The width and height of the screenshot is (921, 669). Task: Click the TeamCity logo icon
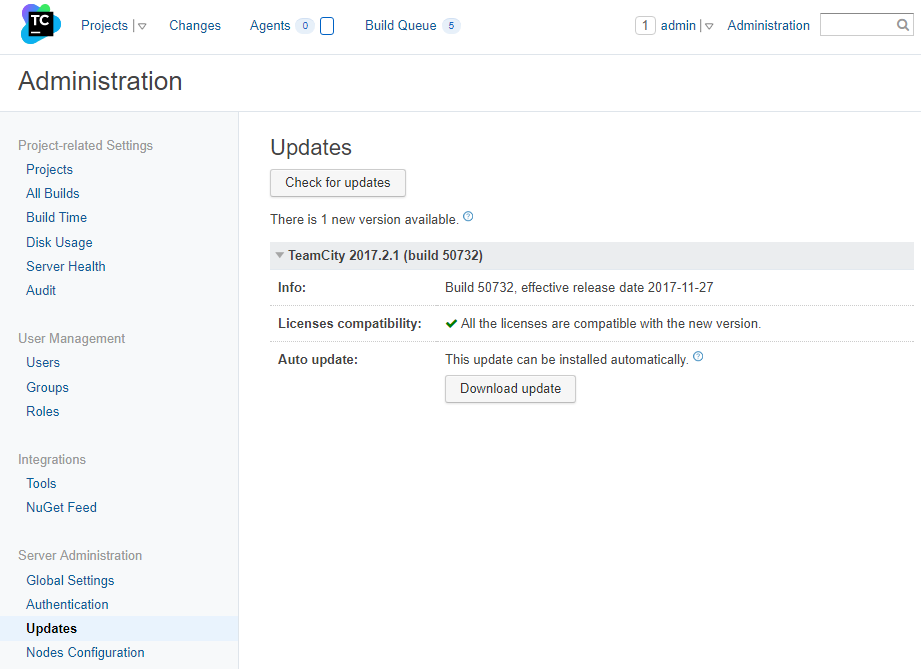click(x=41, y=24)
